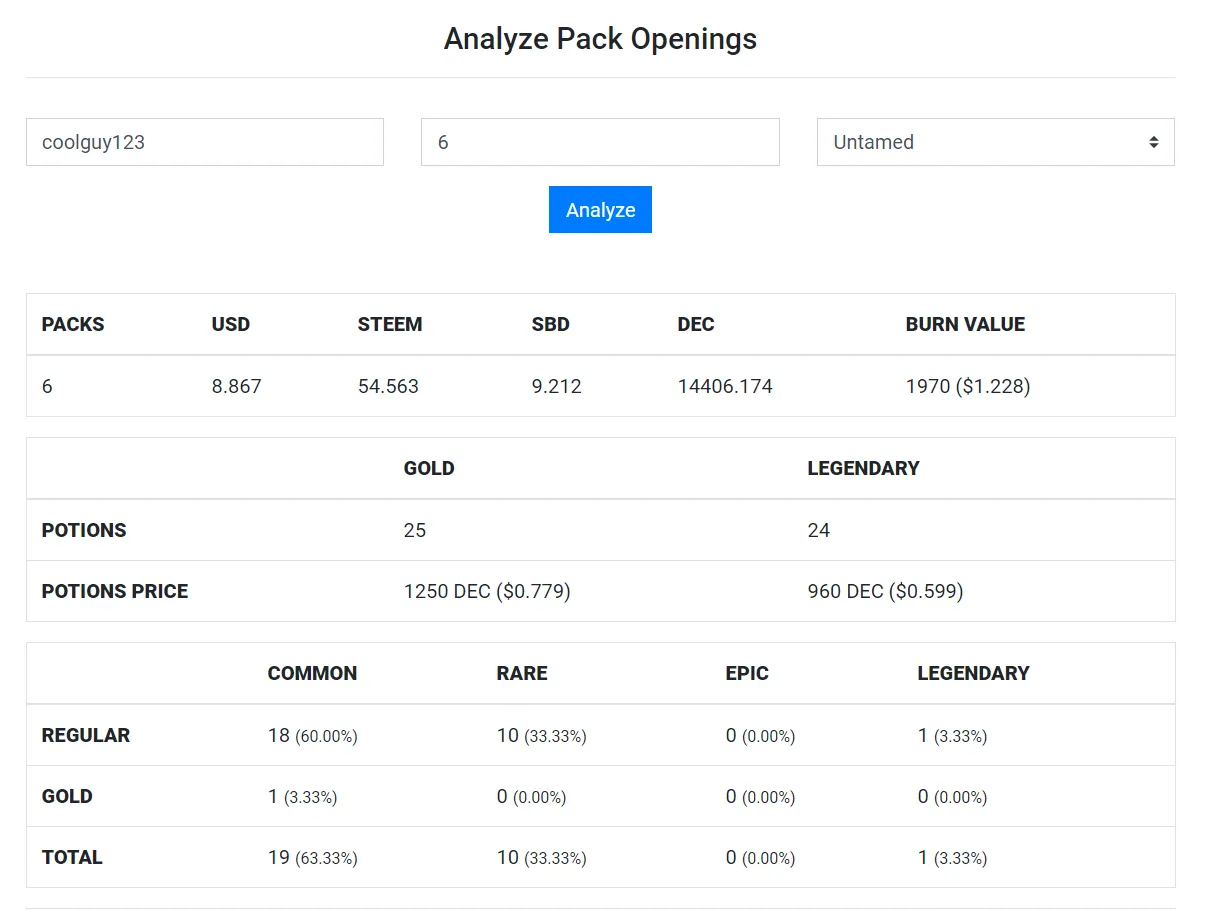Select regular legendary cell 1 (3.33%)

952,735
